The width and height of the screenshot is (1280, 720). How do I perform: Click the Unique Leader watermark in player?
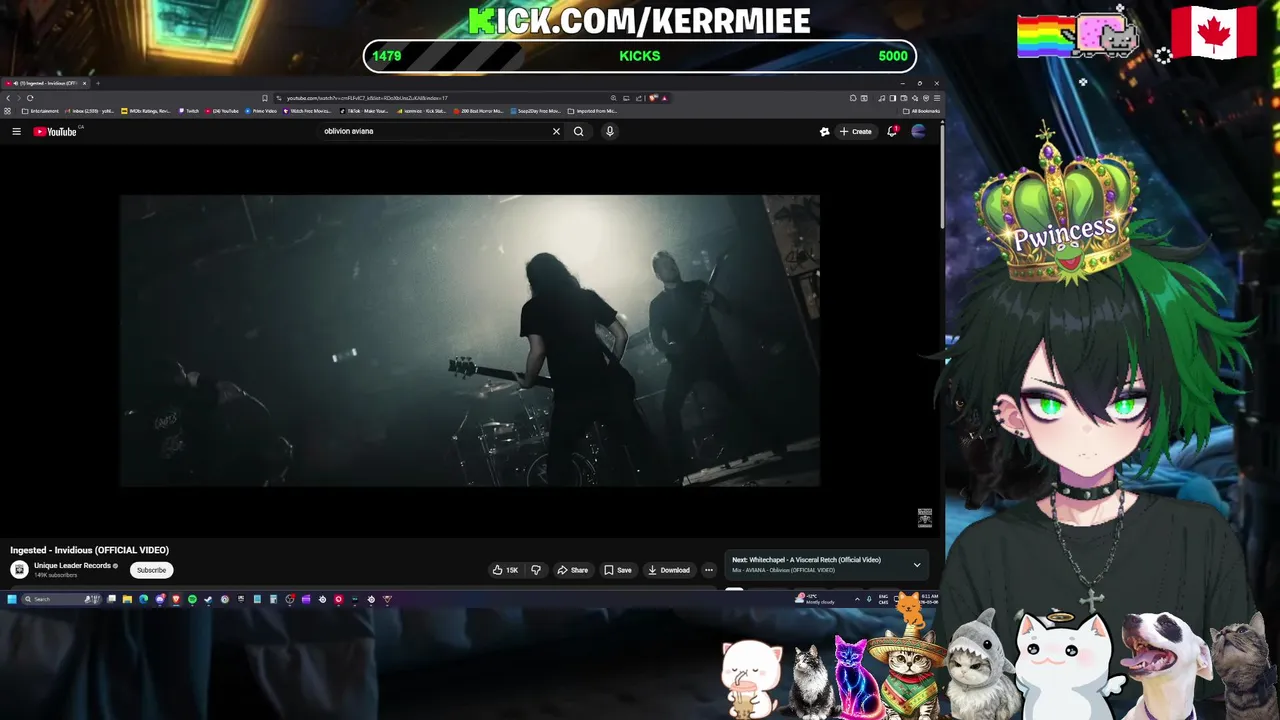[925, 517]
